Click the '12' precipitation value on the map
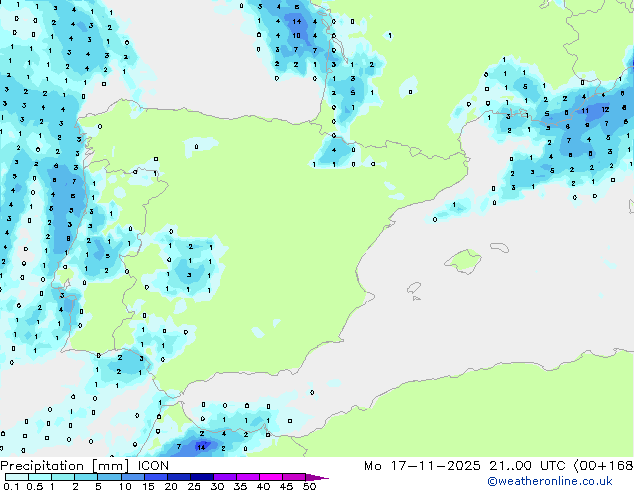This screenshot has height=490, width=634. point(605,109)
